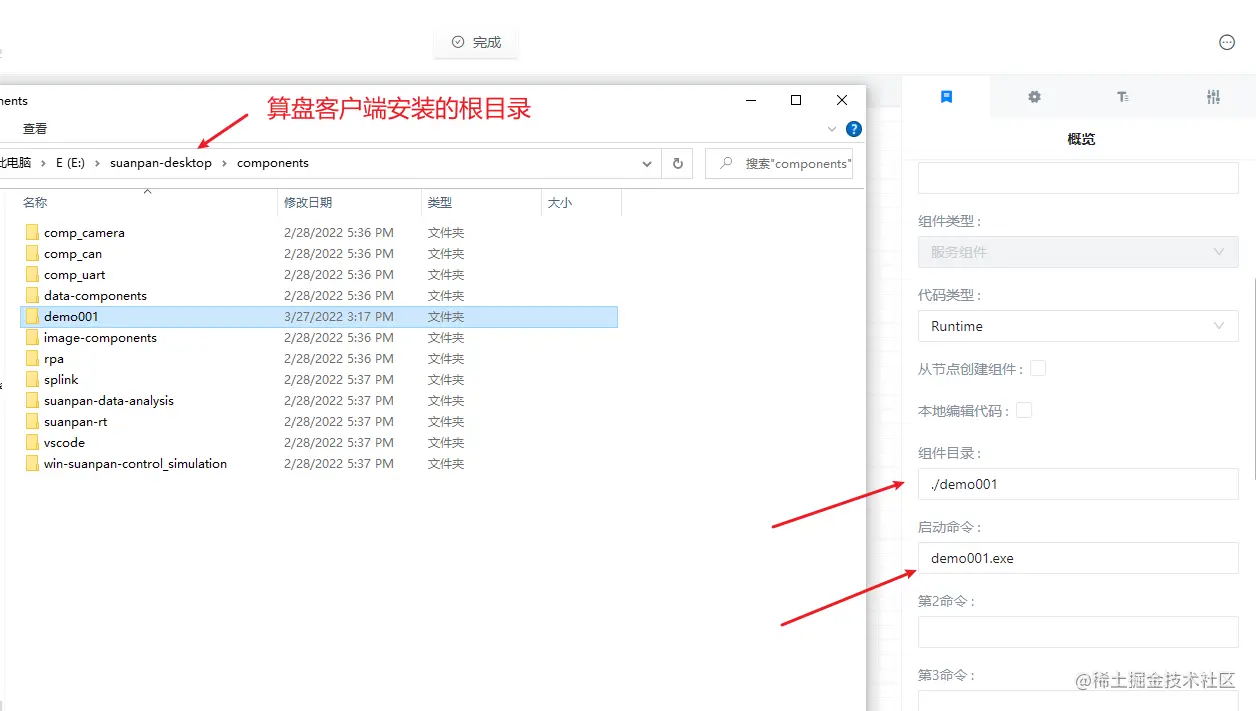
Task: Click the suanpan-rt folder icon
Action: click(33, 422)
